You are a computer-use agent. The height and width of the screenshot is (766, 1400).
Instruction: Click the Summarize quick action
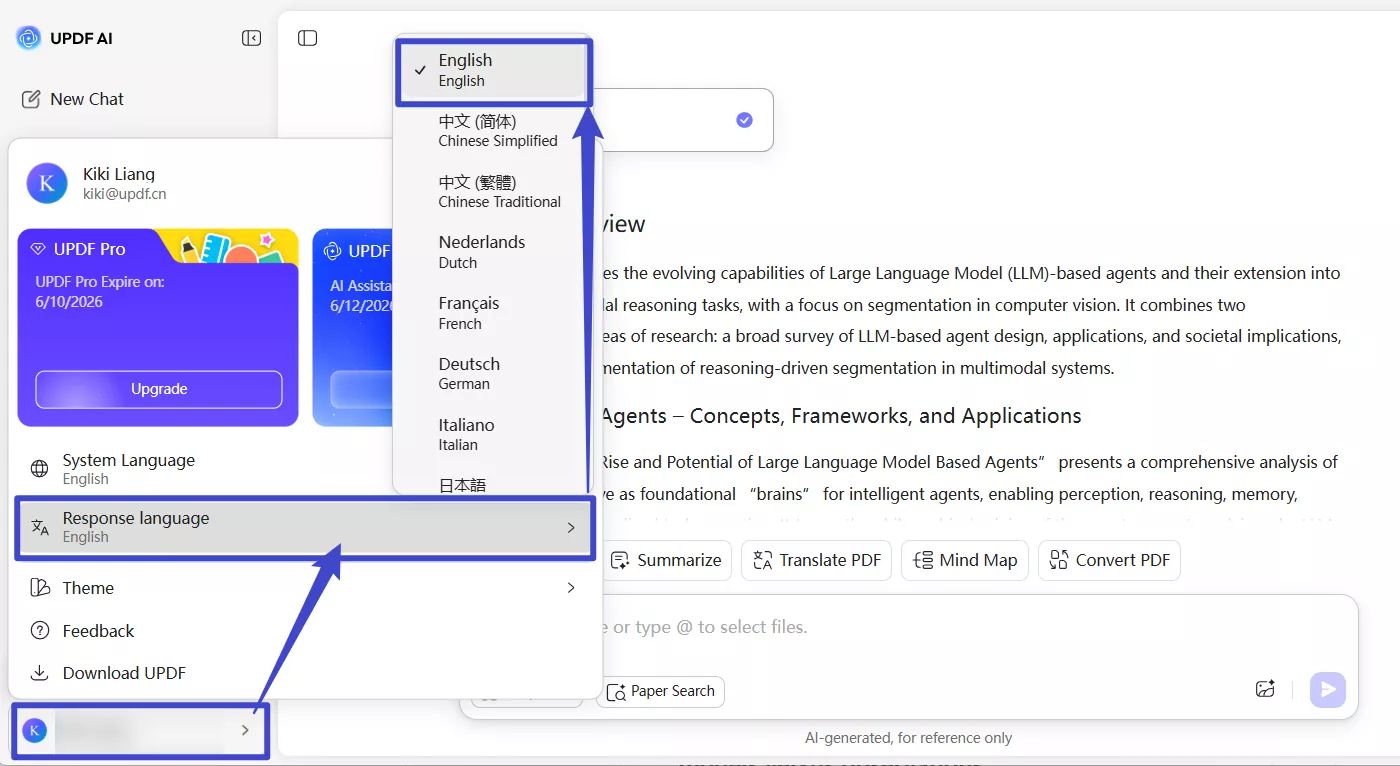pyautogui.click(x=666, y=560)
